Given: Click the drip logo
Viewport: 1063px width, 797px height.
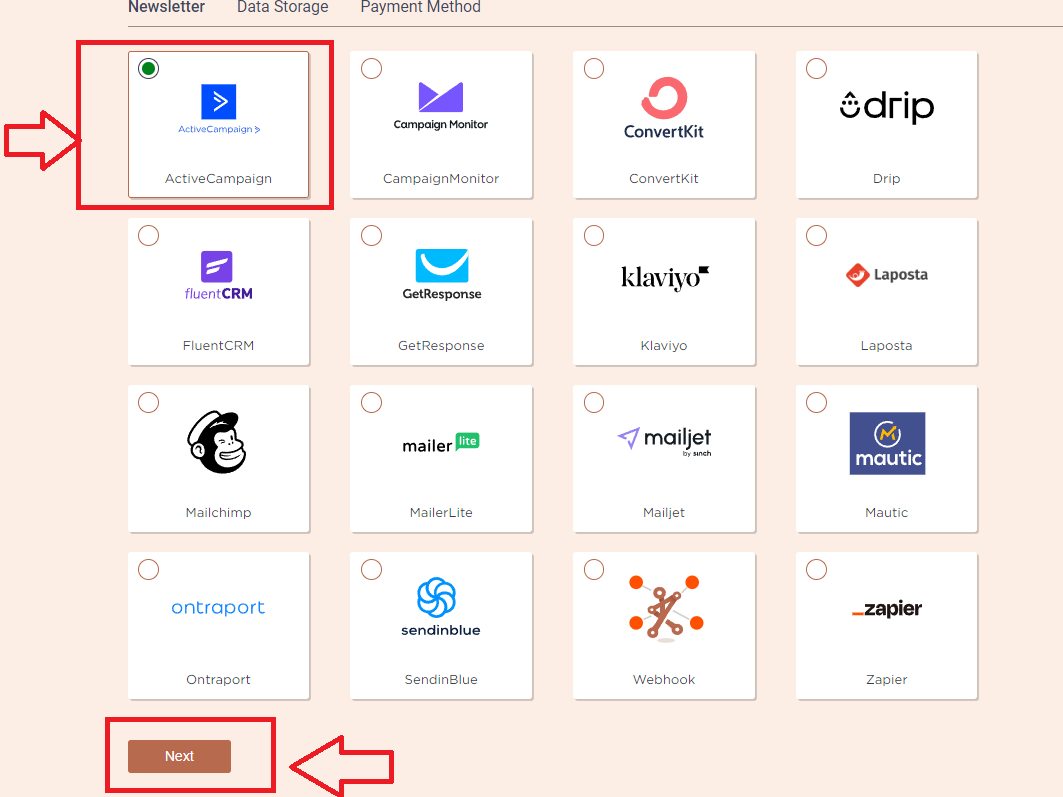Looking at the screenshot, I should tap(887, 106).
